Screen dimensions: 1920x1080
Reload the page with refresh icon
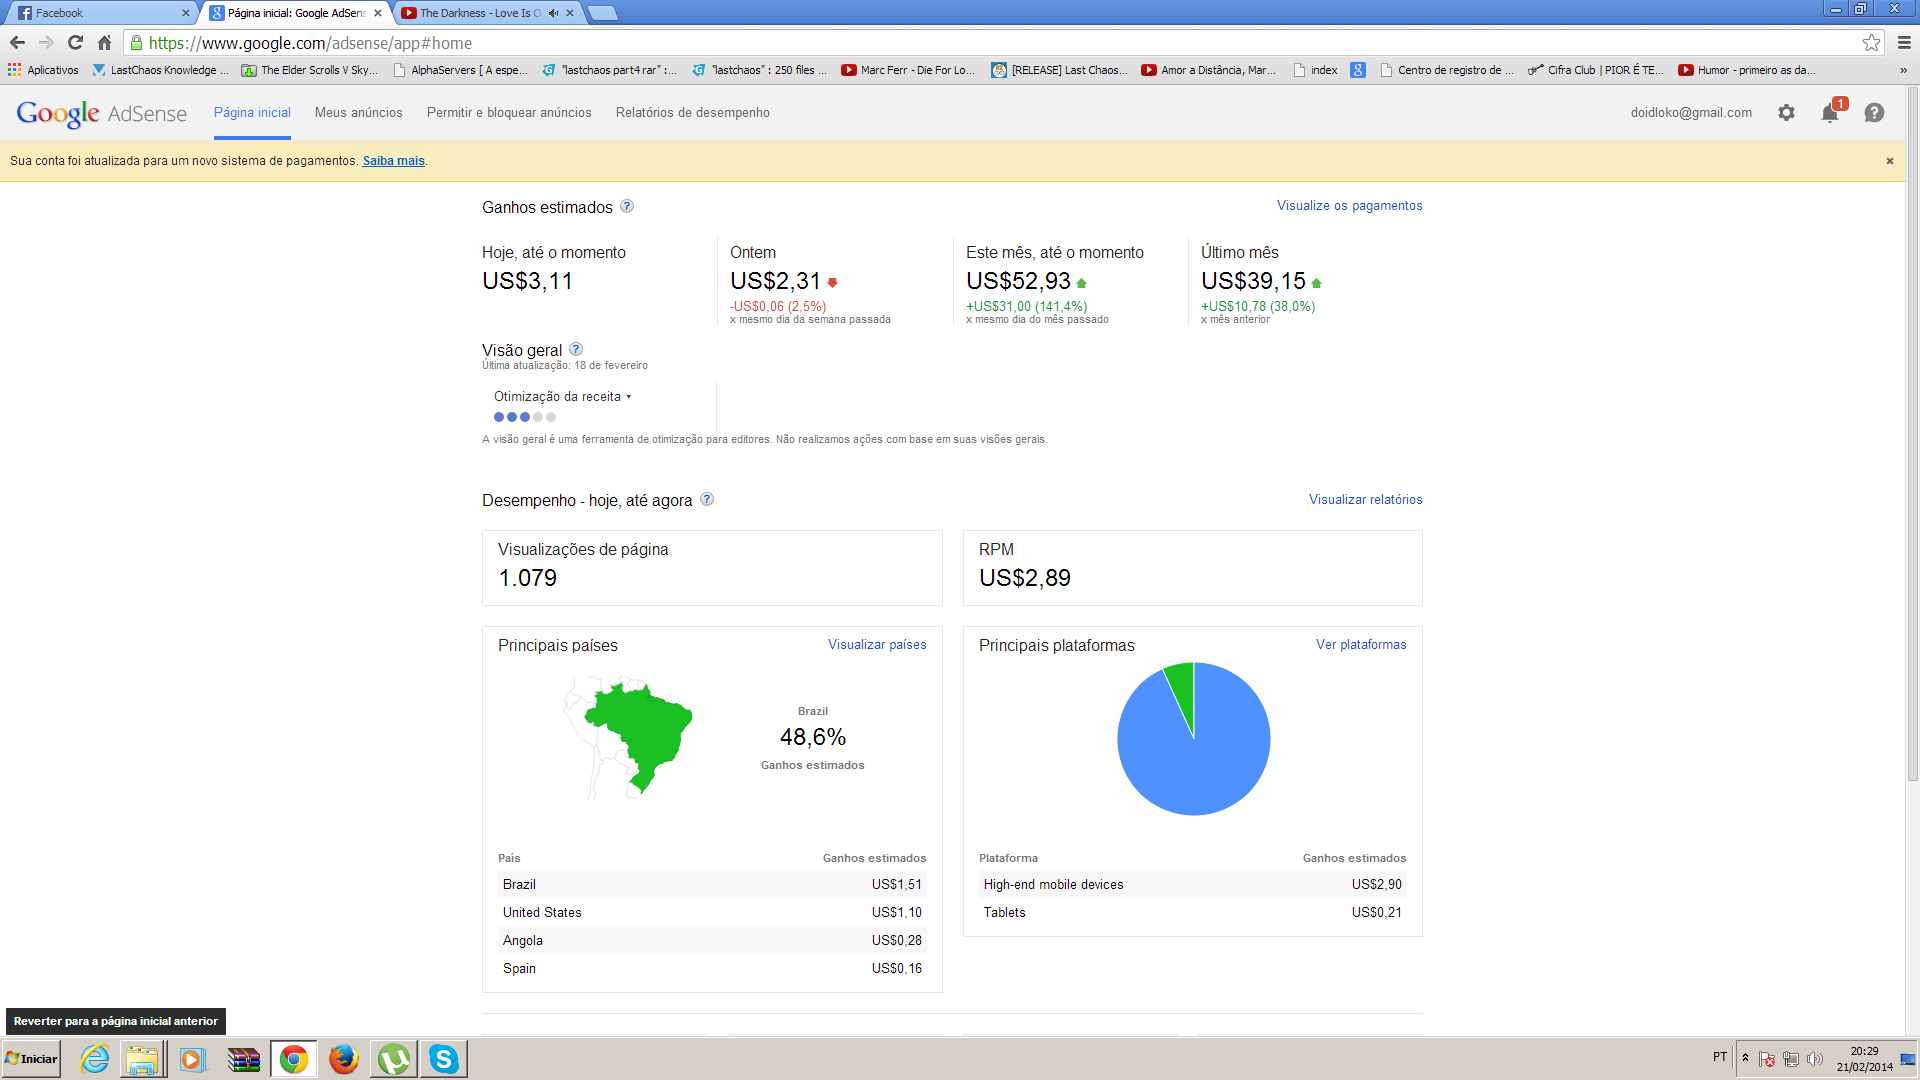click(75, 43)
